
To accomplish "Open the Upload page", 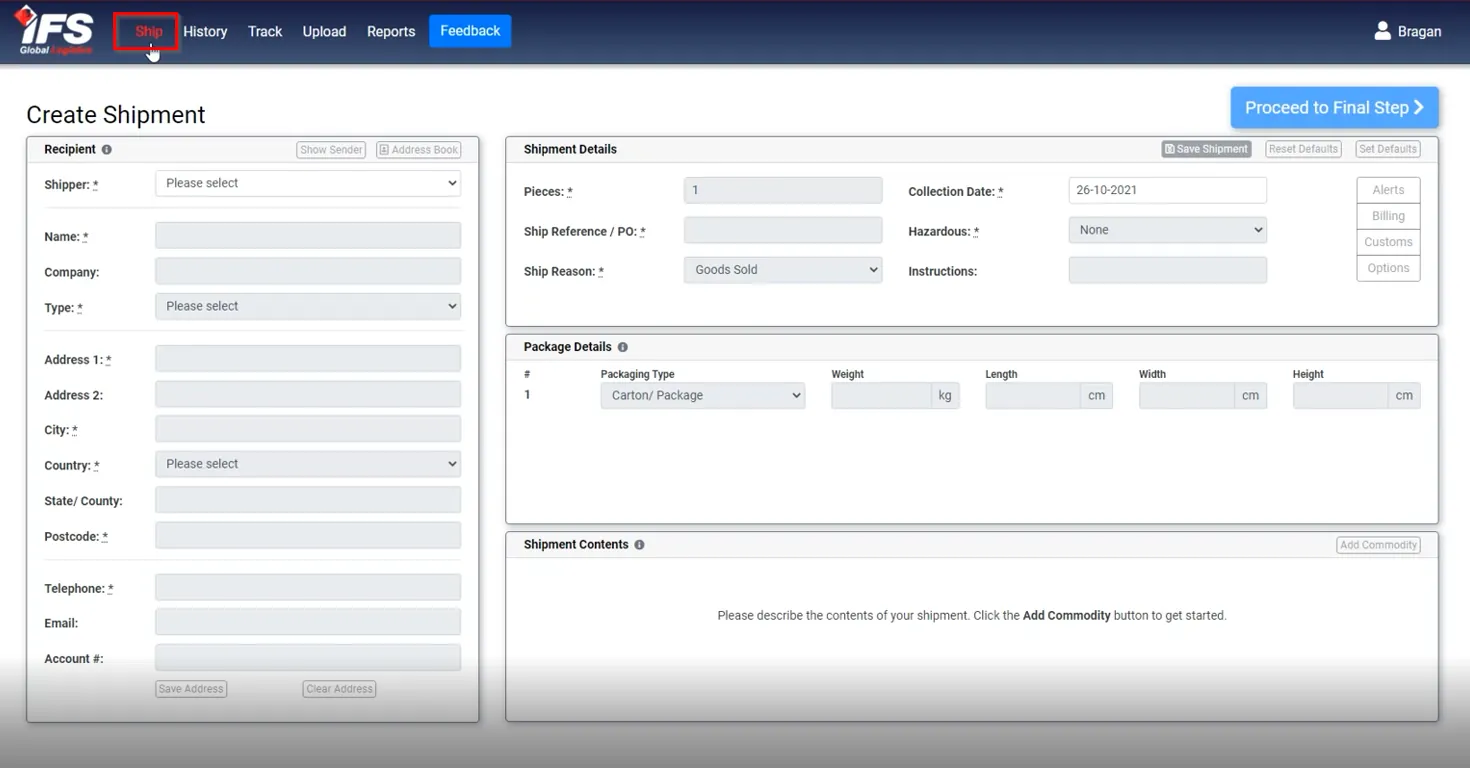I will pyautogui.click(x=324, y=31).
